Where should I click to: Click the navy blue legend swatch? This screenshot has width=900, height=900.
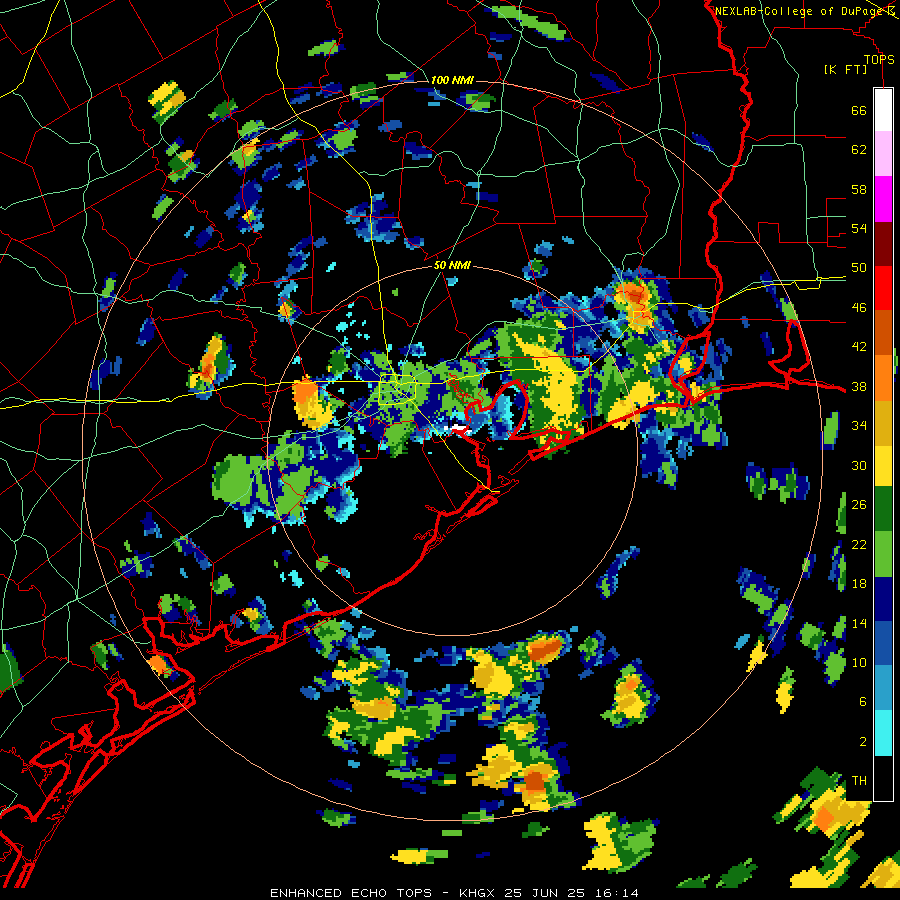[x=883, y=599]
